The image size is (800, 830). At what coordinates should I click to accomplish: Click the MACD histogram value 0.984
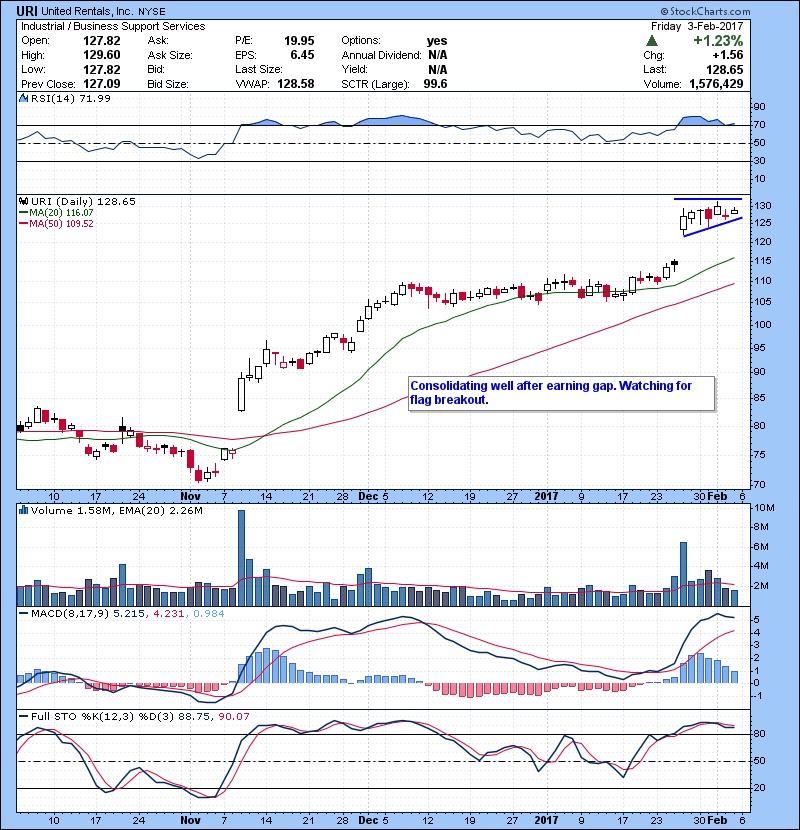pyautogui.click(x=209, y=614)
